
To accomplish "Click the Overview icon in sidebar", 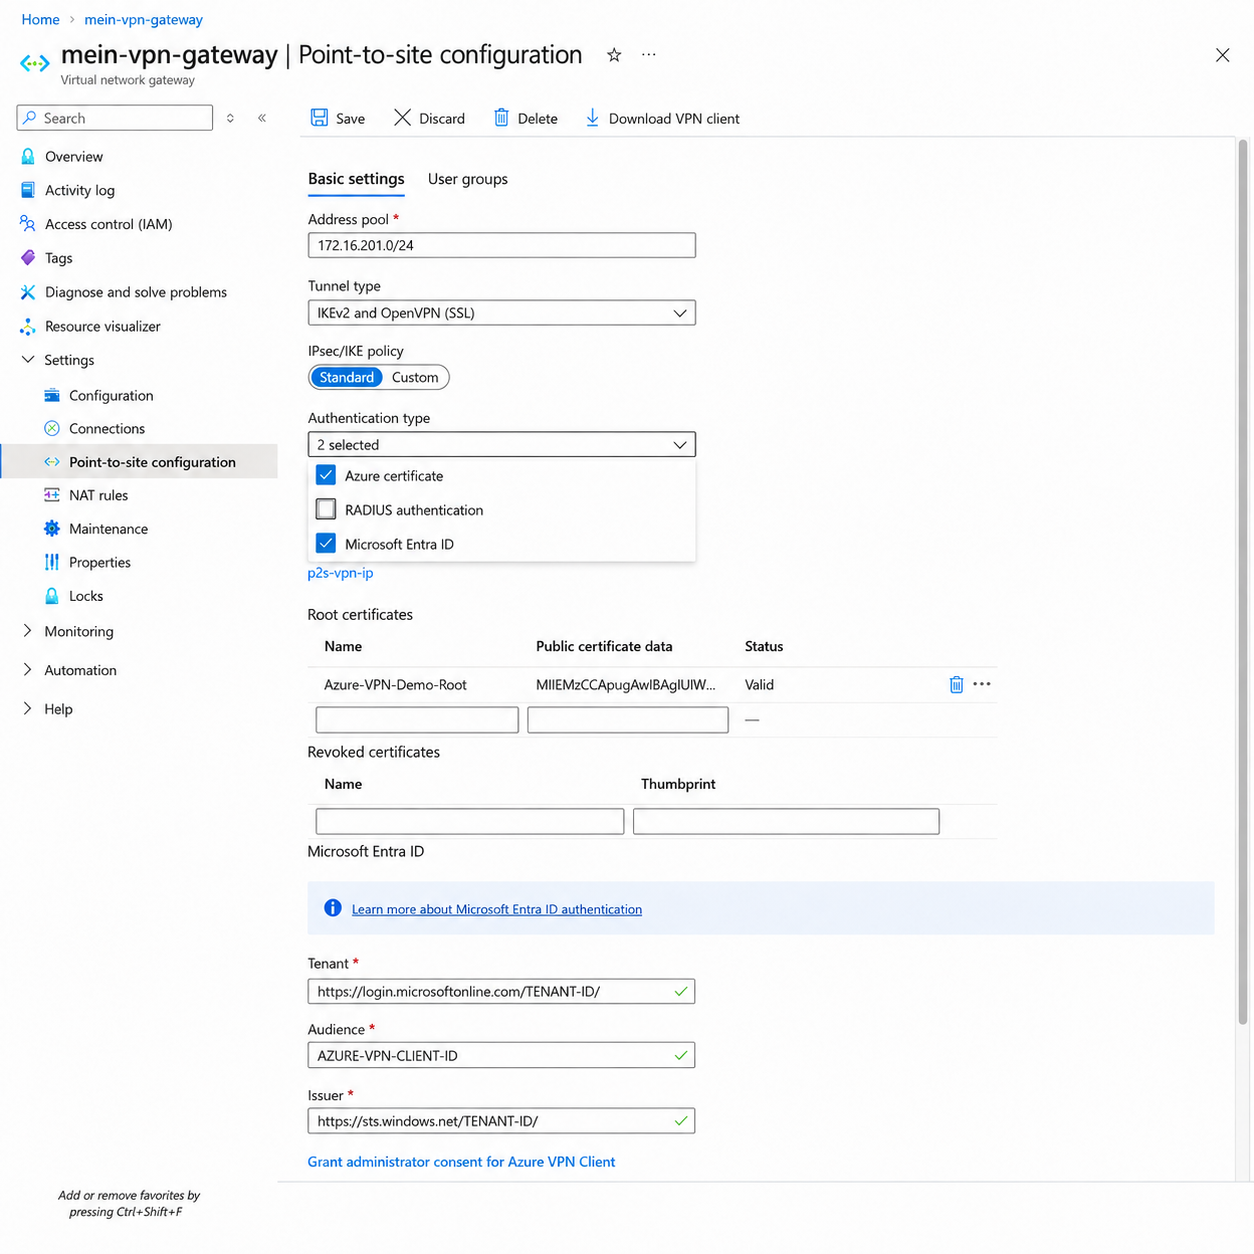I will coord(28,156).
